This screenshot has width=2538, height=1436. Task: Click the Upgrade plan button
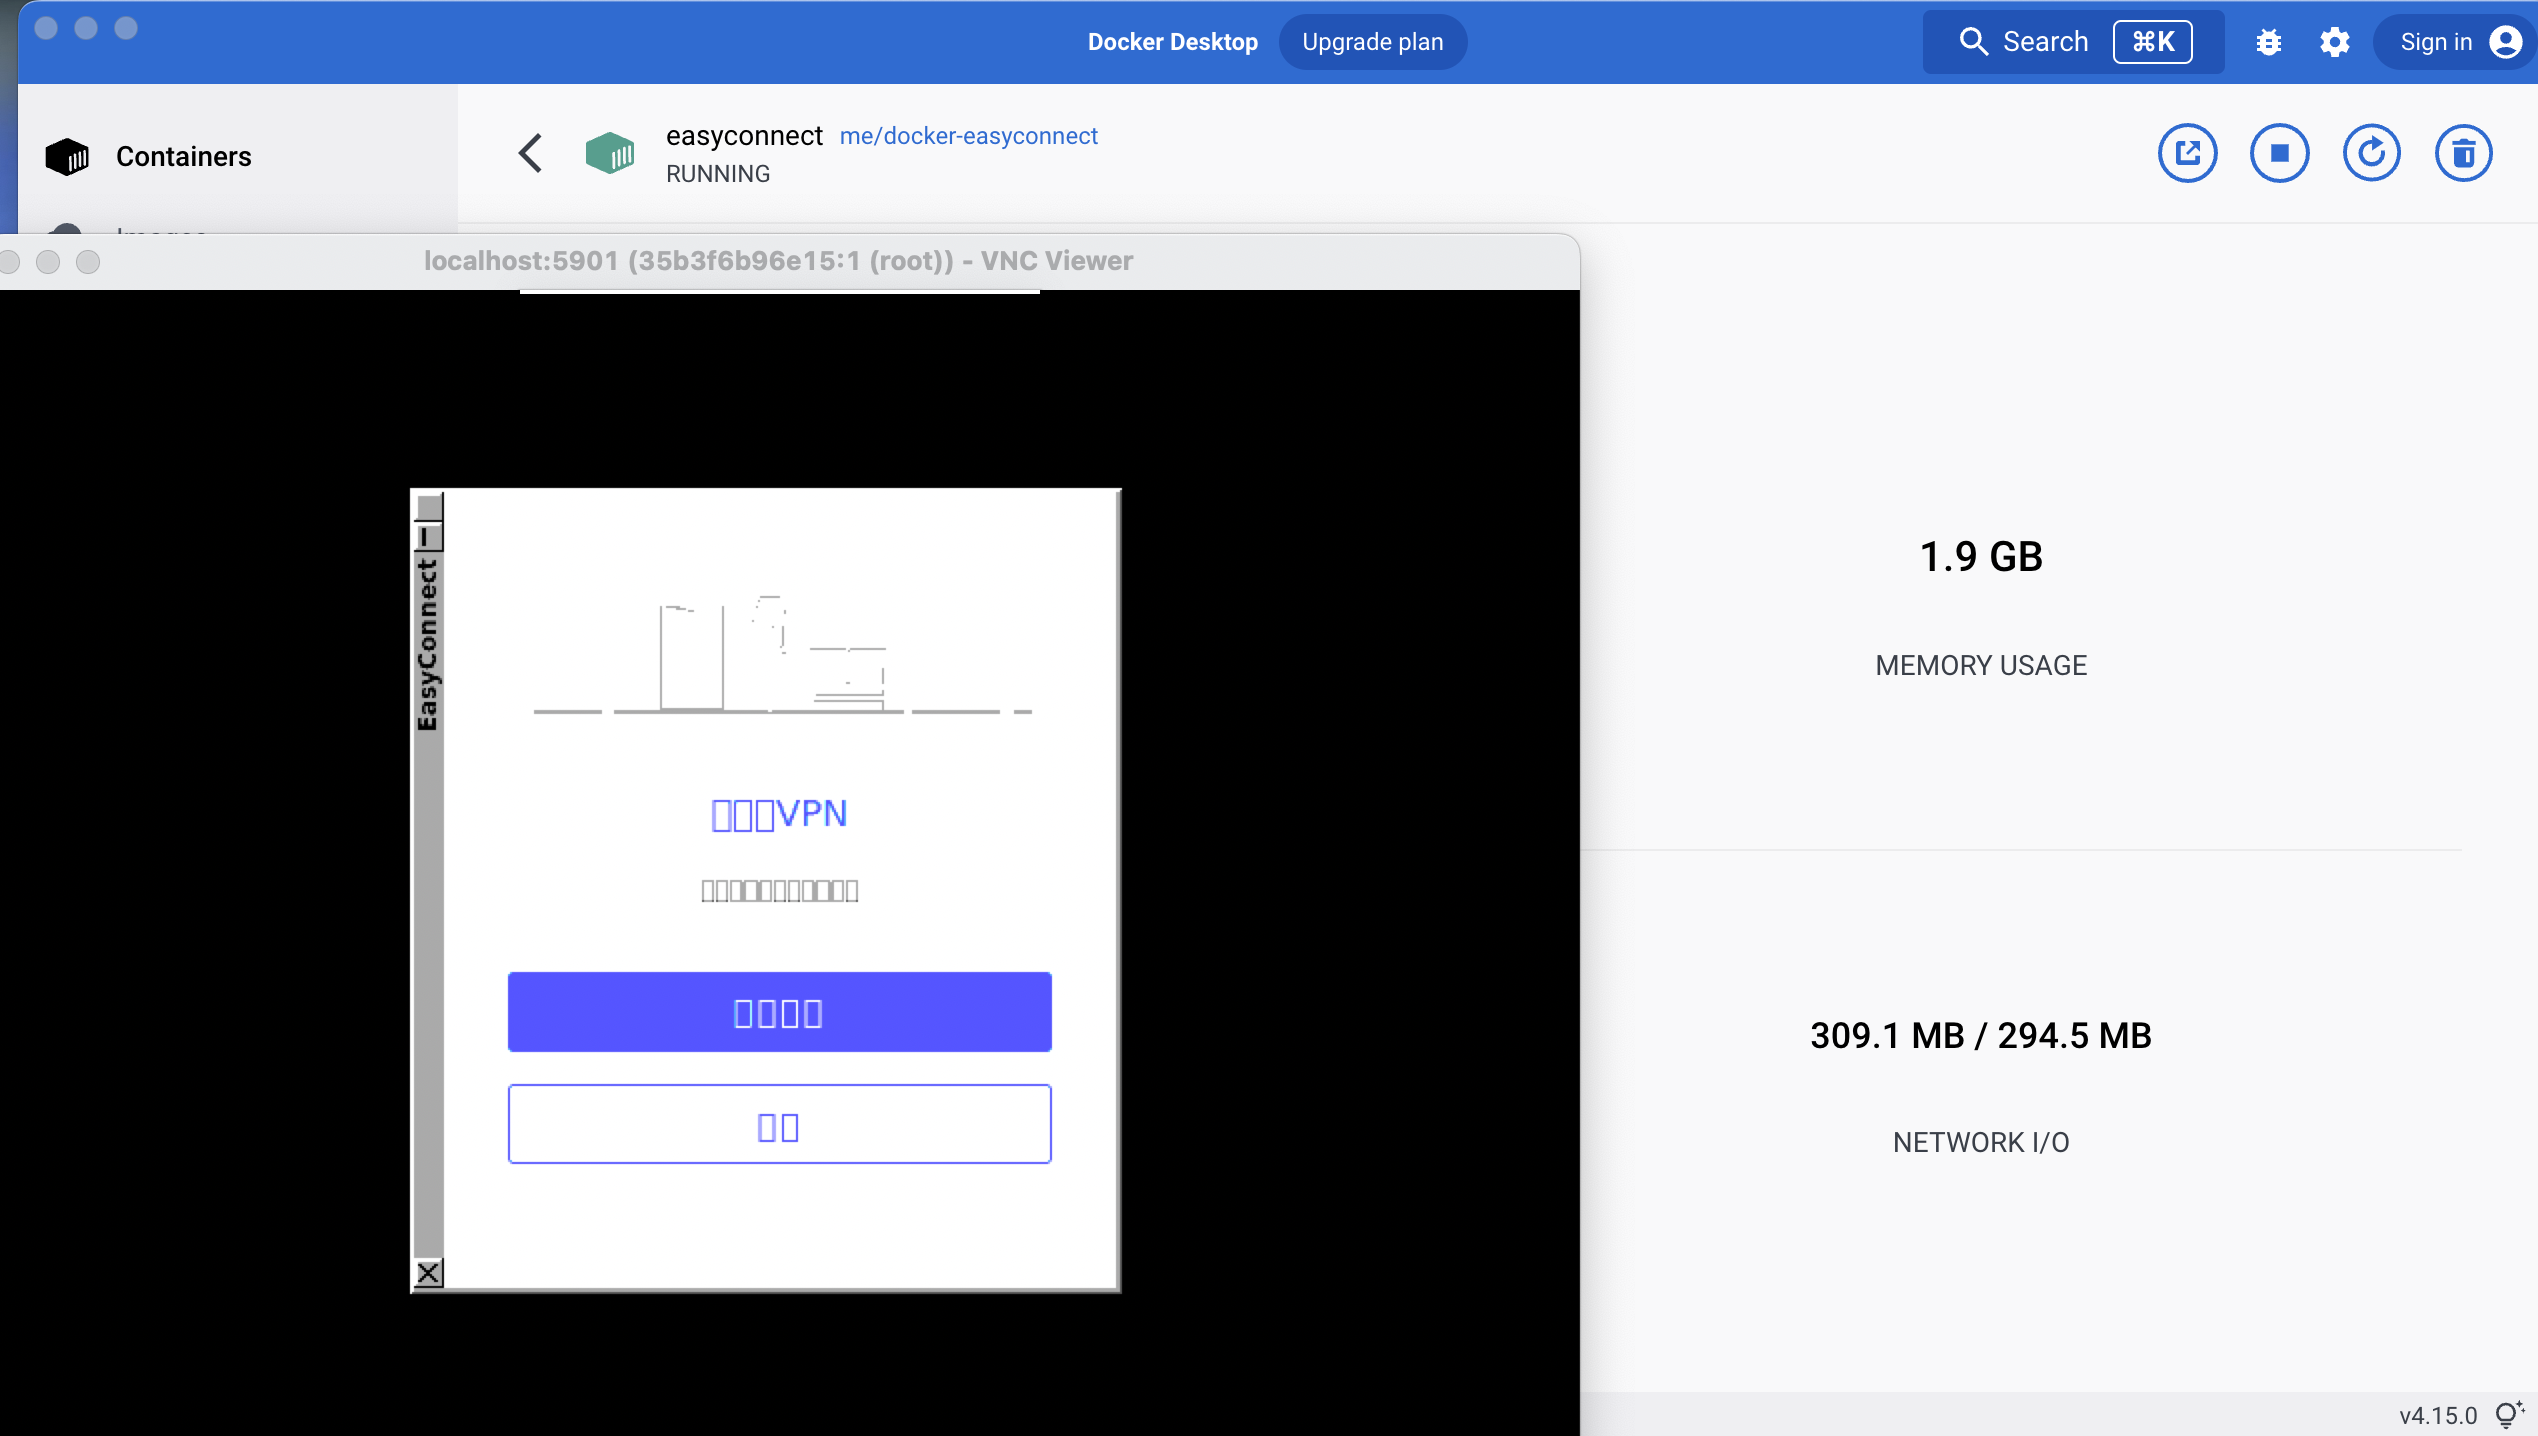(1372, 41)
